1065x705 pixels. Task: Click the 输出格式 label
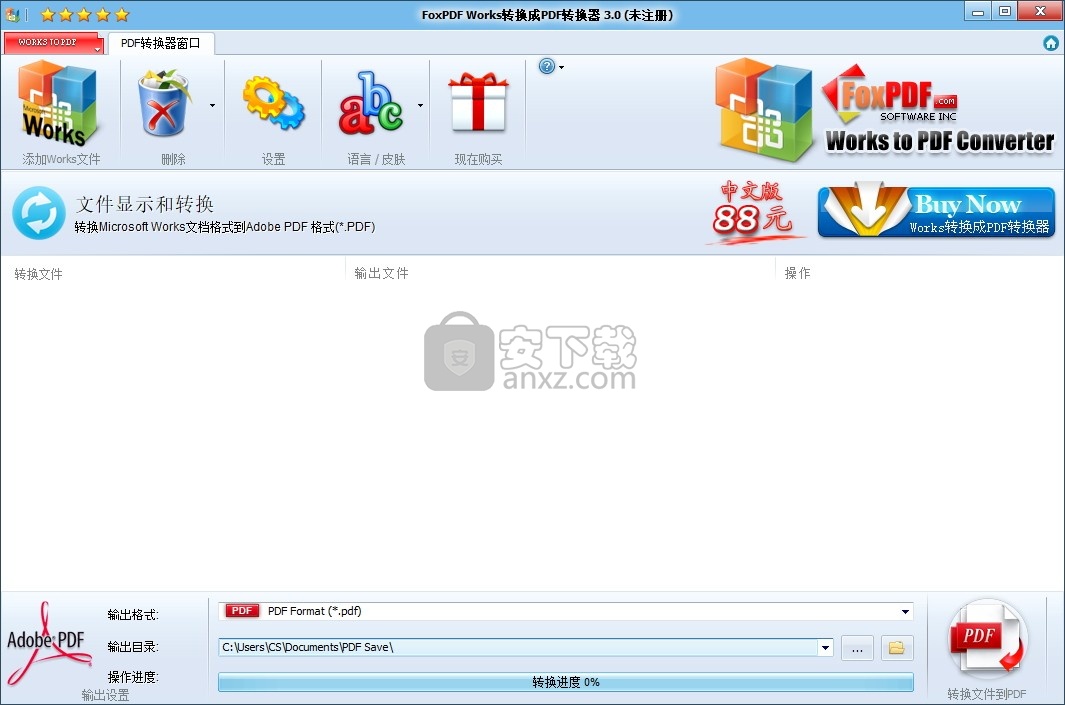pyautogui.click(x=133, y=615)
